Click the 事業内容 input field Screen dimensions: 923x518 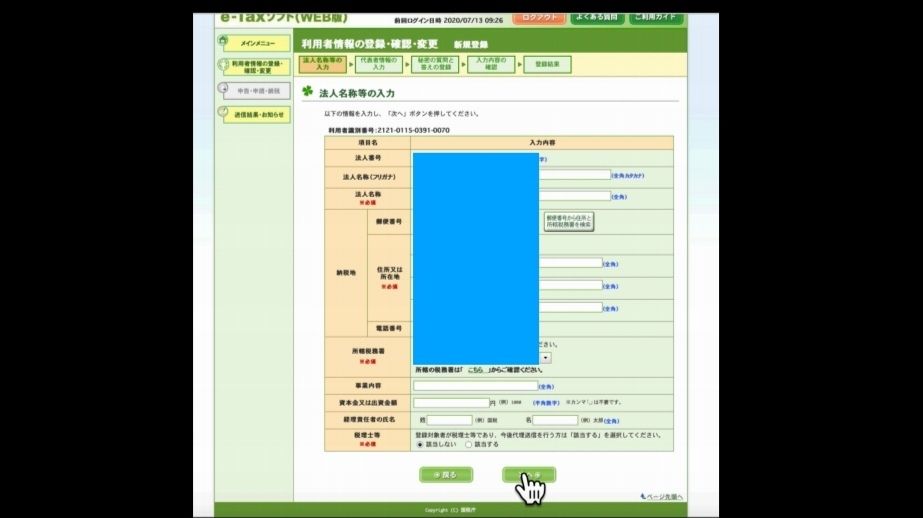pyautogui.click(x=475, y=385)
